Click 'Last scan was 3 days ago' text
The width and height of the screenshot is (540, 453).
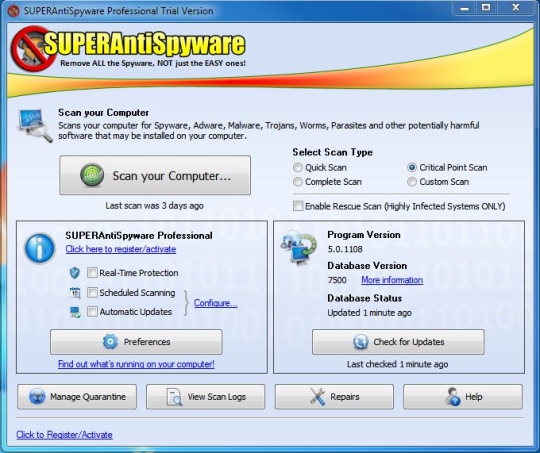(154, 206)
